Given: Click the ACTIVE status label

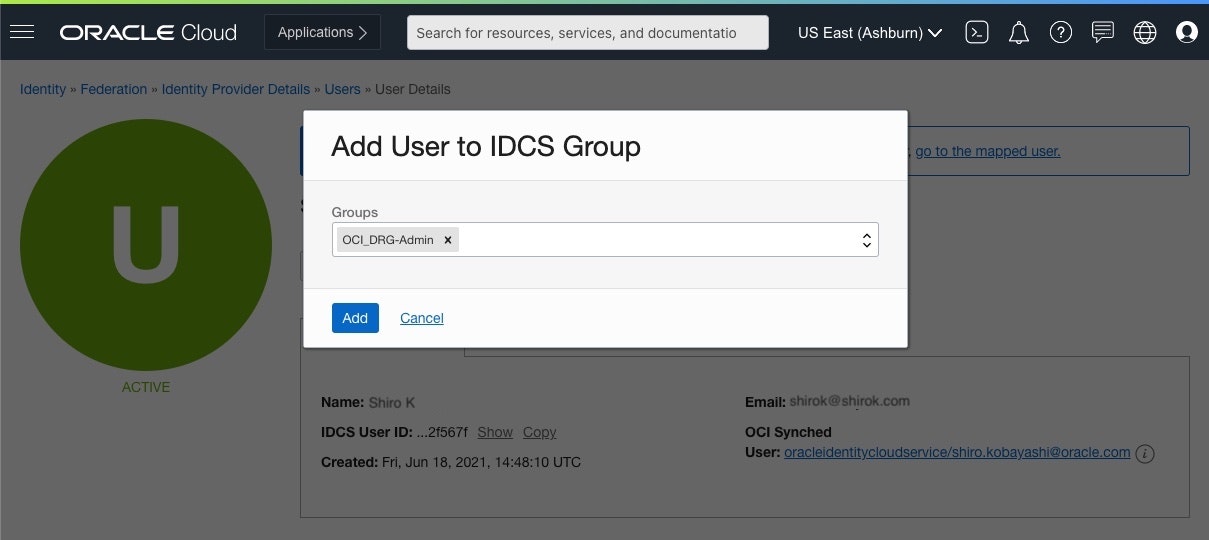Looking at the screenshot, I should point(146,387).
